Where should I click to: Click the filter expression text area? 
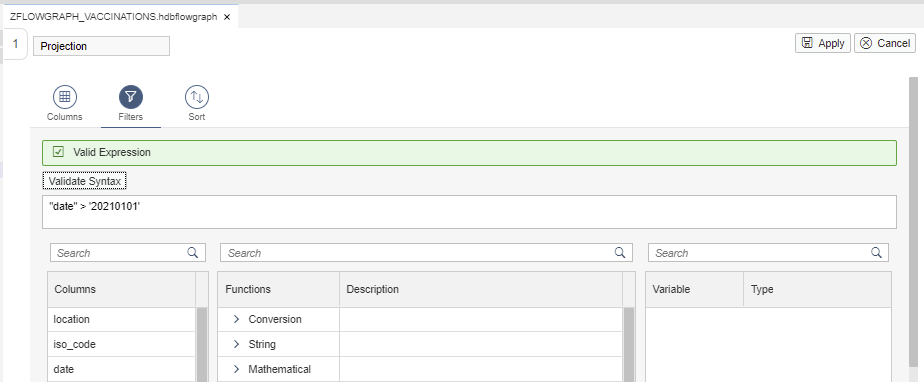coord(469,212)
